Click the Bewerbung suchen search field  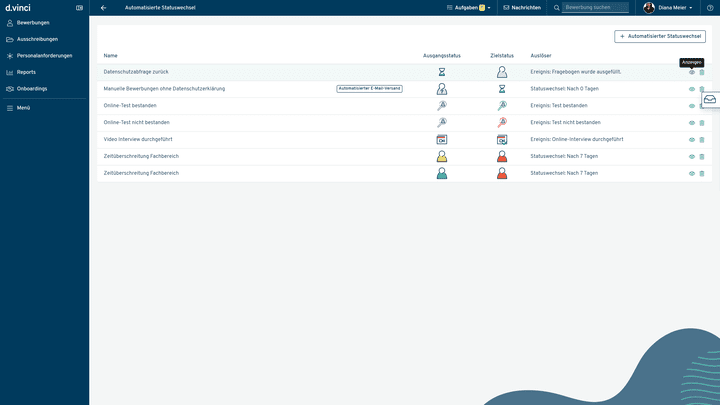click(596, 7)
